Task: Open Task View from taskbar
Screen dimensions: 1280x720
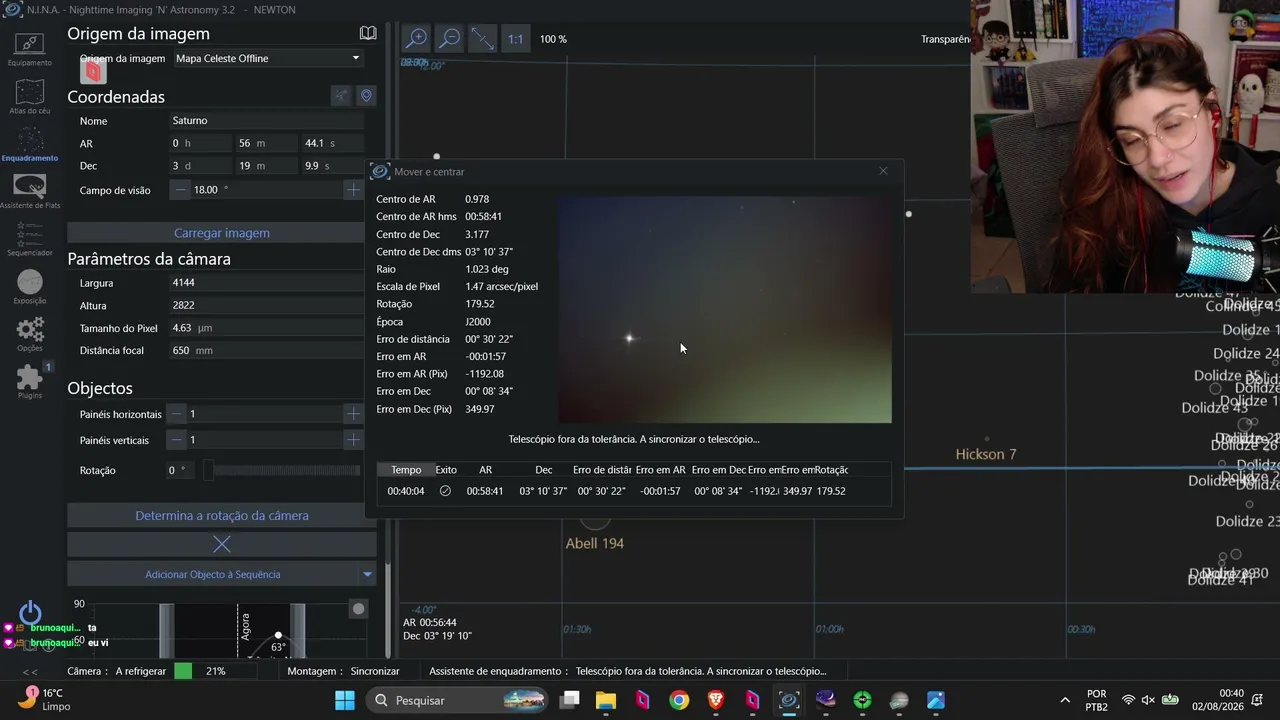Action: (570, 700)
